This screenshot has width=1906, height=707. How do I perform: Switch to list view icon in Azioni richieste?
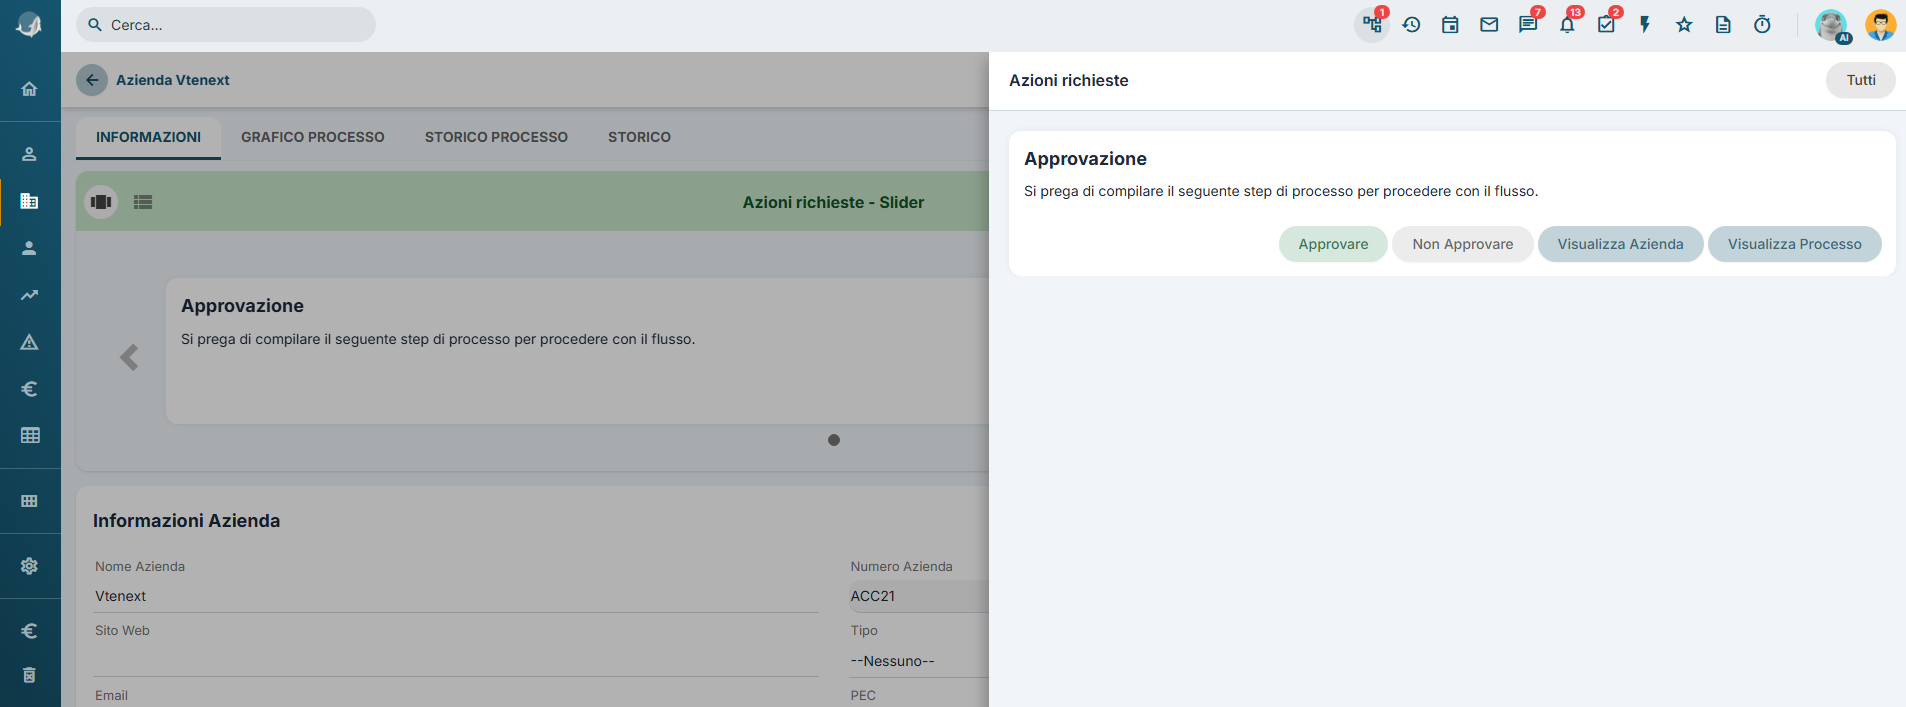(143, 202)
